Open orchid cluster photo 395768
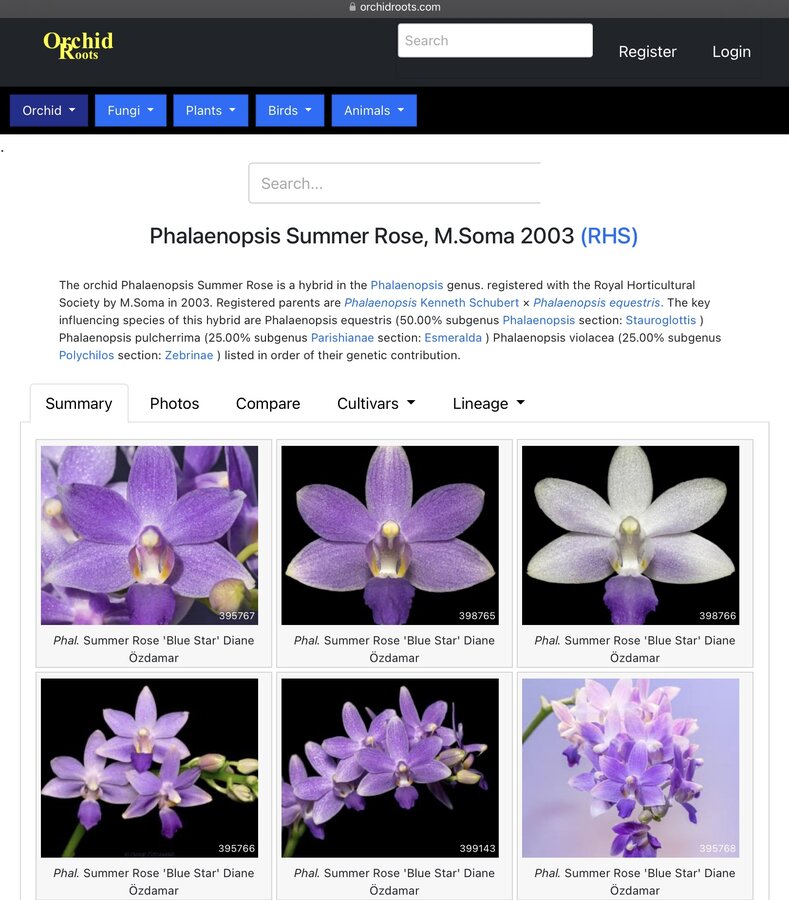789x900 pixels. (630, 767)
